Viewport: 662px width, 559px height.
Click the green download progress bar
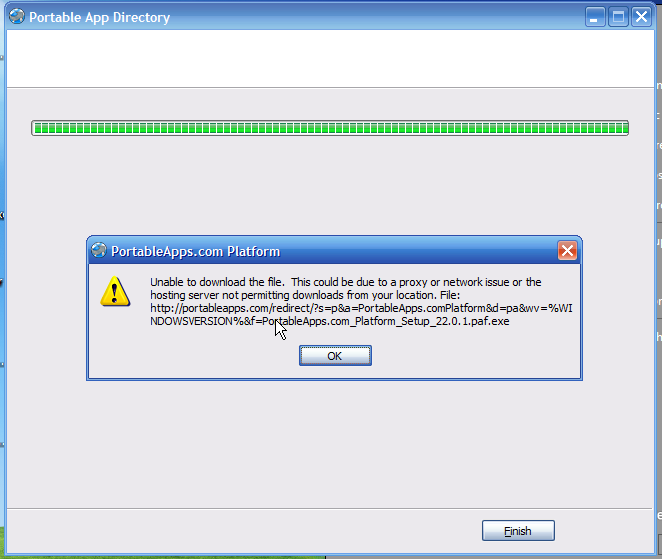330,128
